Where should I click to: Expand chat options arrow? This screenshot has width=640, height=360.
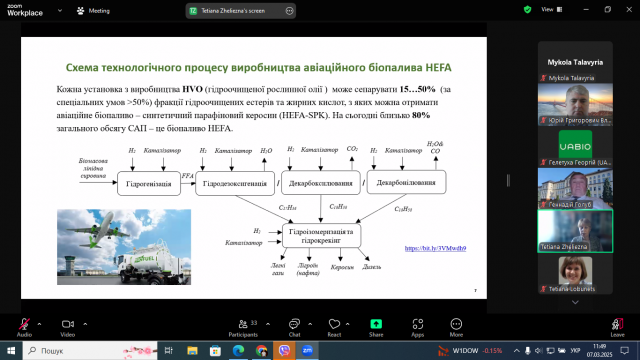pos(310,324)
